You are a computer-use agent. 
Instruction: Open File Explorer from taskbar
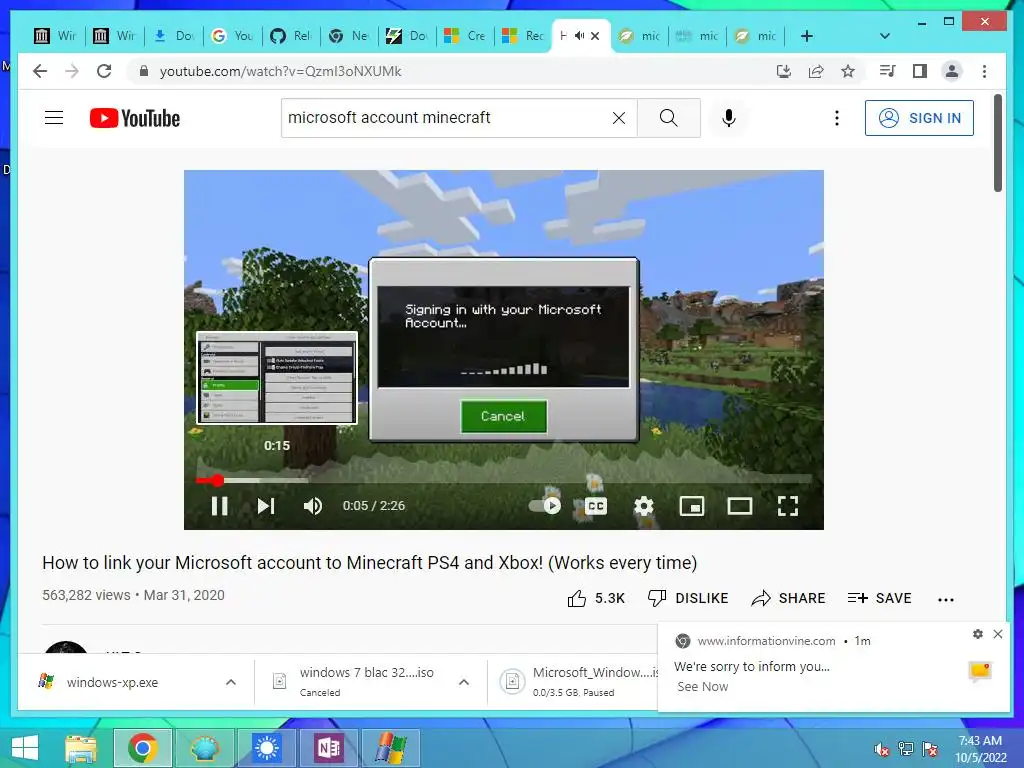pos(80,748)
